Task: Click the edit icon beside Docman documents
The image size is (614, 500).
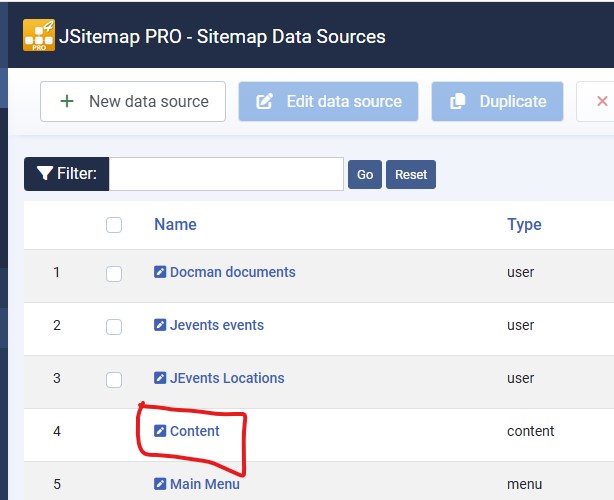Action: pos(160,272)
